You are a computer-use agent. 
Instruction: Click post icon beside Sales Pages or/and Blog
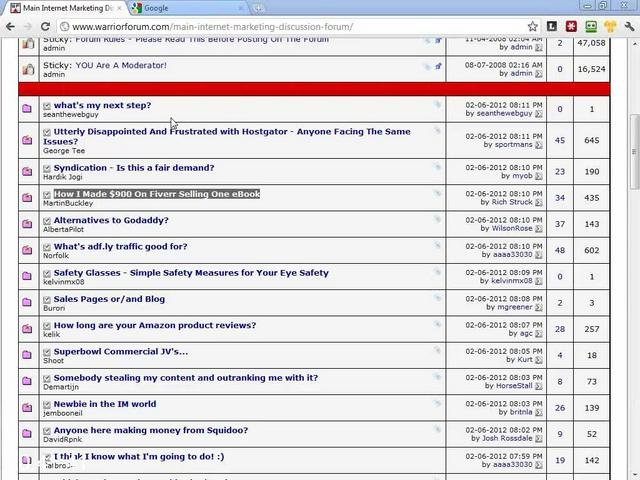(x=47, y=300)
